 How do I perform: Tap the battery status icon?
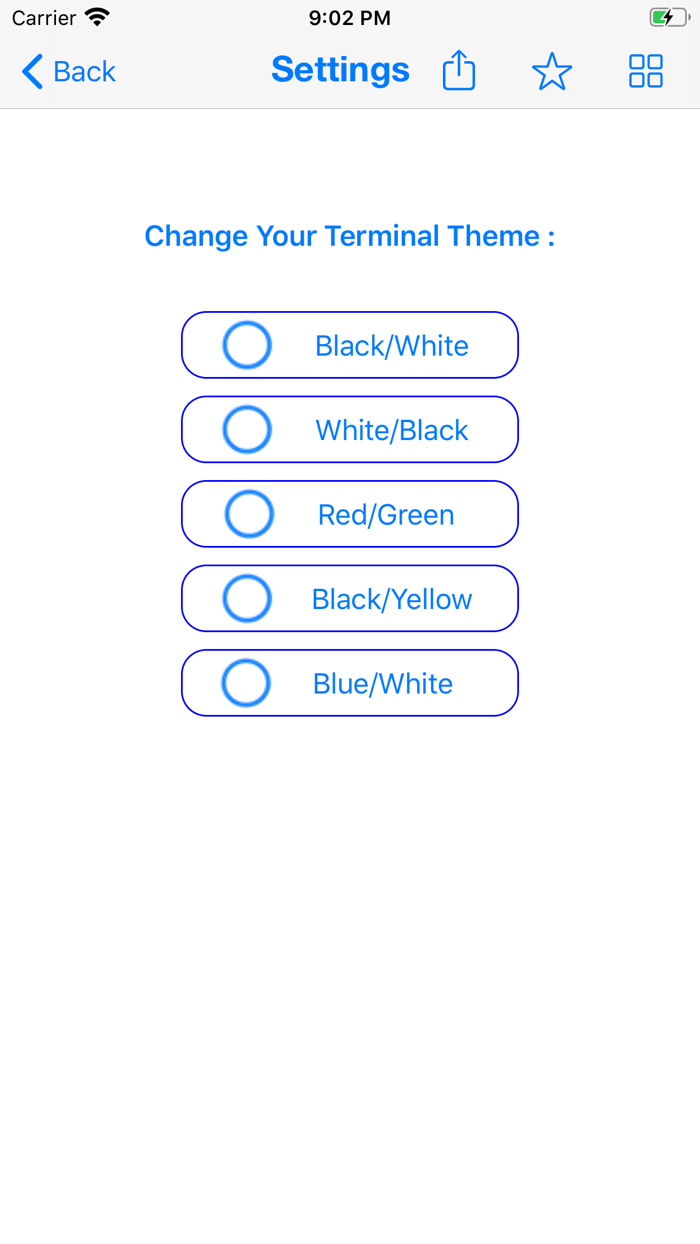point(669,18)
